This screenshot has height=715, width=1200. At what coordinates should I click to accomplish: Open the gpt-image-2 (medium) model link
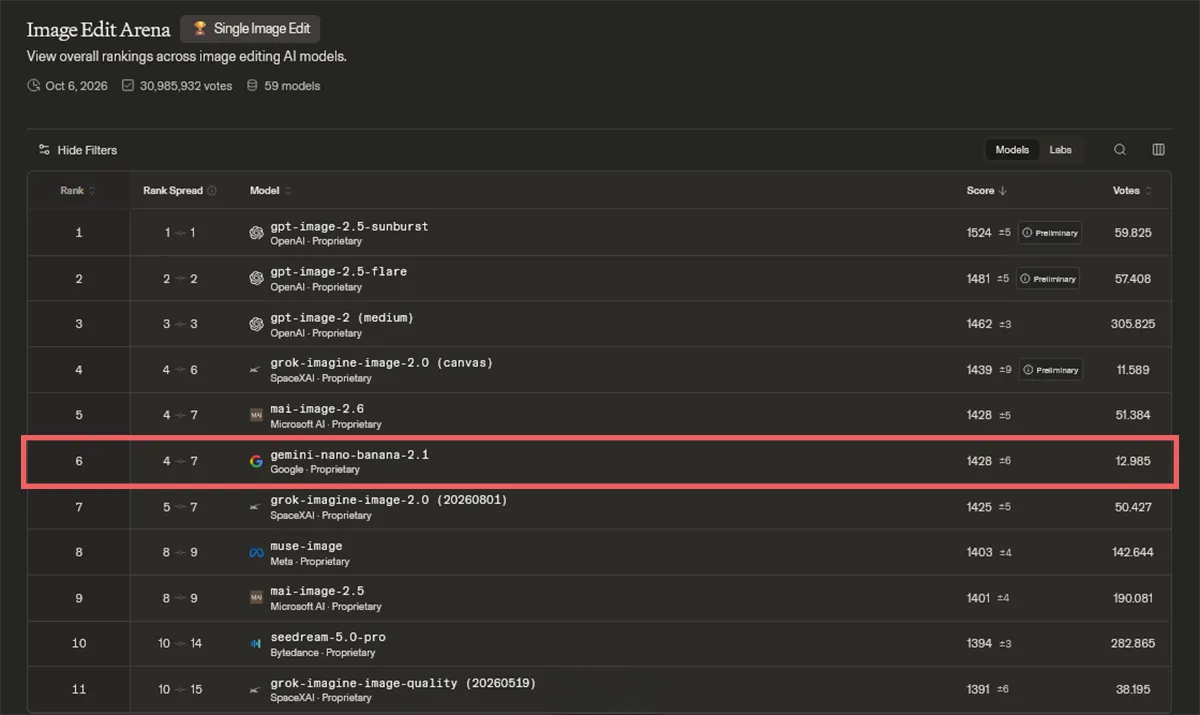pyautogui.click(x=341, y=318)
